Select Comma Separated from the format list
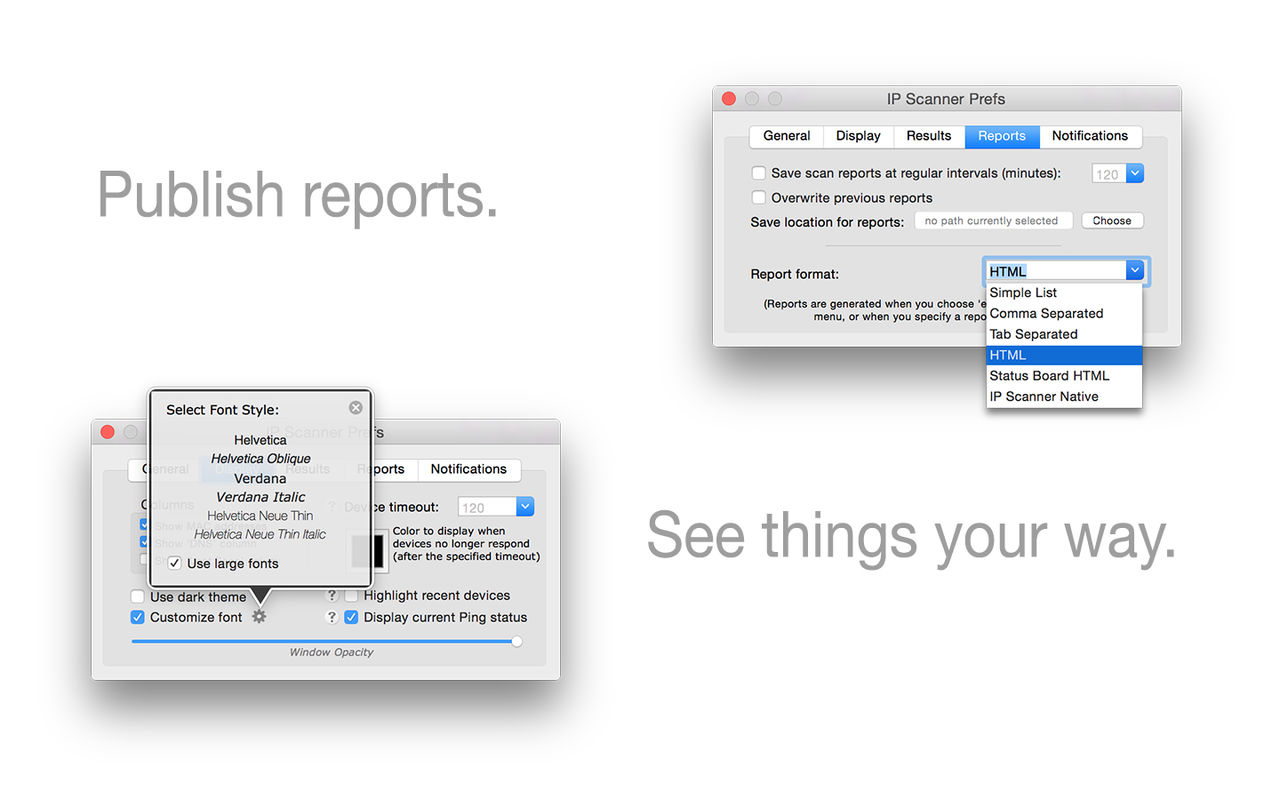Image resolution: width=1280 pixels, height=800 pixels. [1064, 313]
